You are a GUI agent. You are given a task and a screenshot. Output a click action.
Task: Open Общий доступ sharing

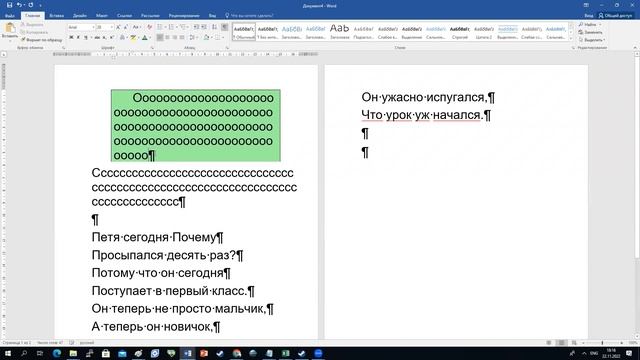click(616, 16)
